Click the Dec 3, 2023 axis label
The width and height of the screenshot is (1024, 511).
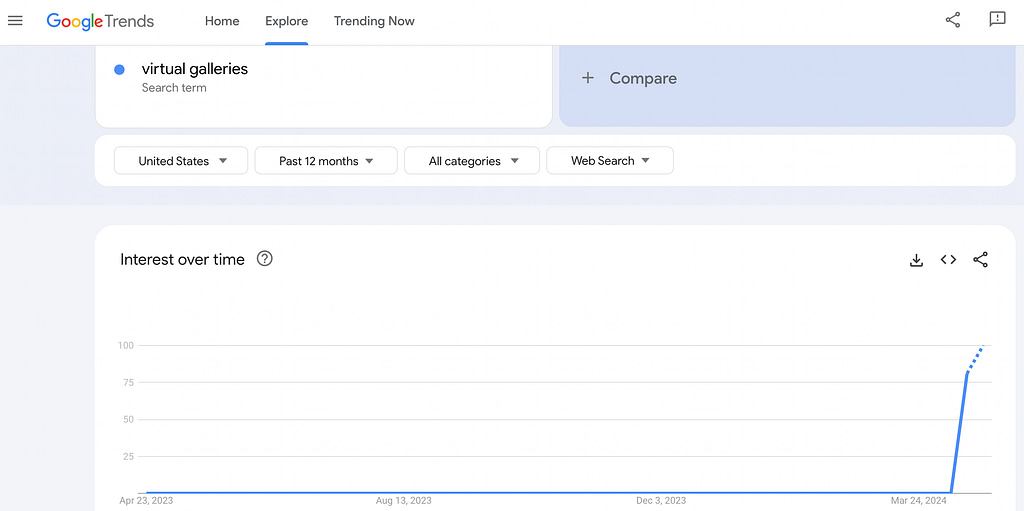tap(661, 501)
